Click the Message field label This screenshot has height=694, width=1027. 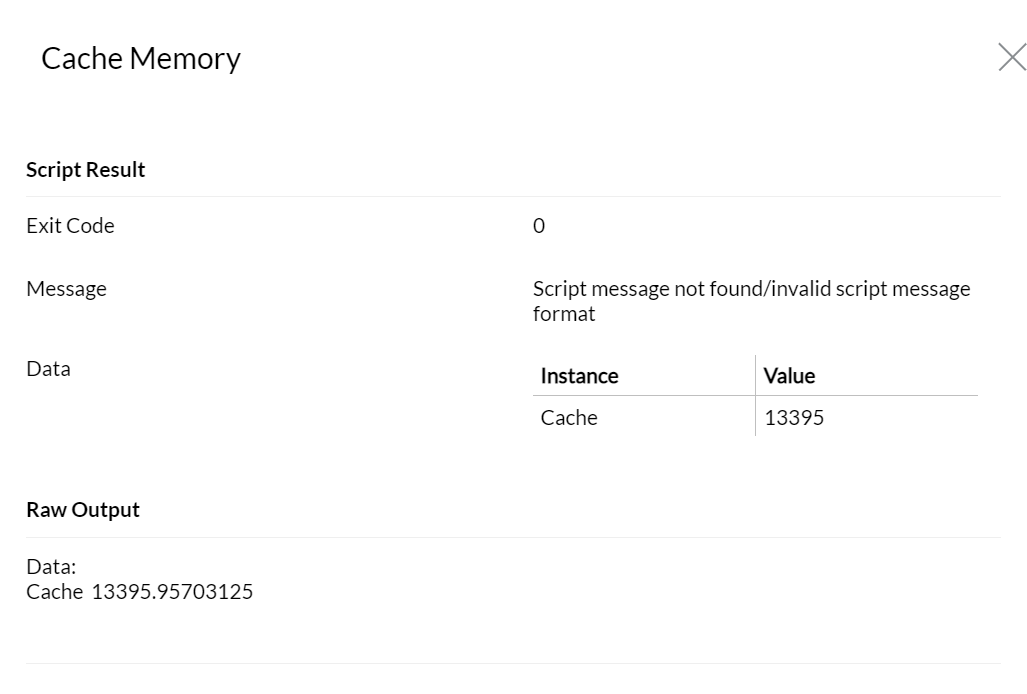(66, 289)
